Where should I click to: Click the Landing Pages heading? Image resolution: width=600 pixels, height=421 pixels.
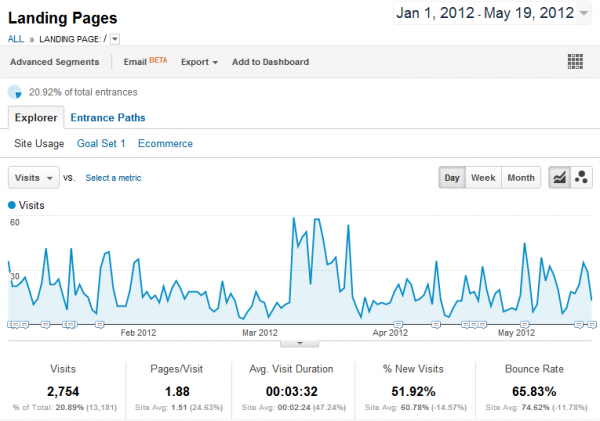[x=62, y=18]
